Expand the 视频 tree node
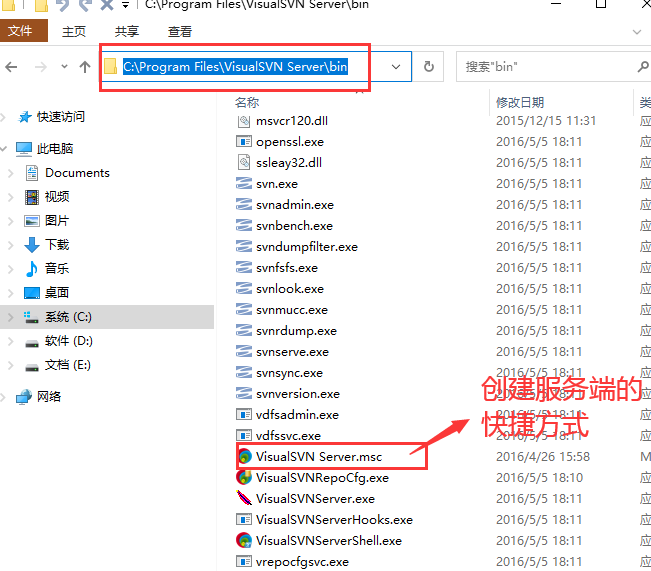Viewport: 651px width, 571px height. 11,197
